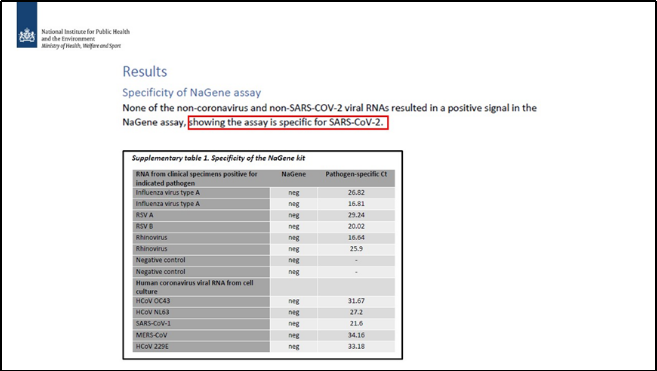Image resolution: width=657 pixels, height=371 pixels.
Task: Click the Specificity of NaGene assay subheading
Action: tap(191, 92)
